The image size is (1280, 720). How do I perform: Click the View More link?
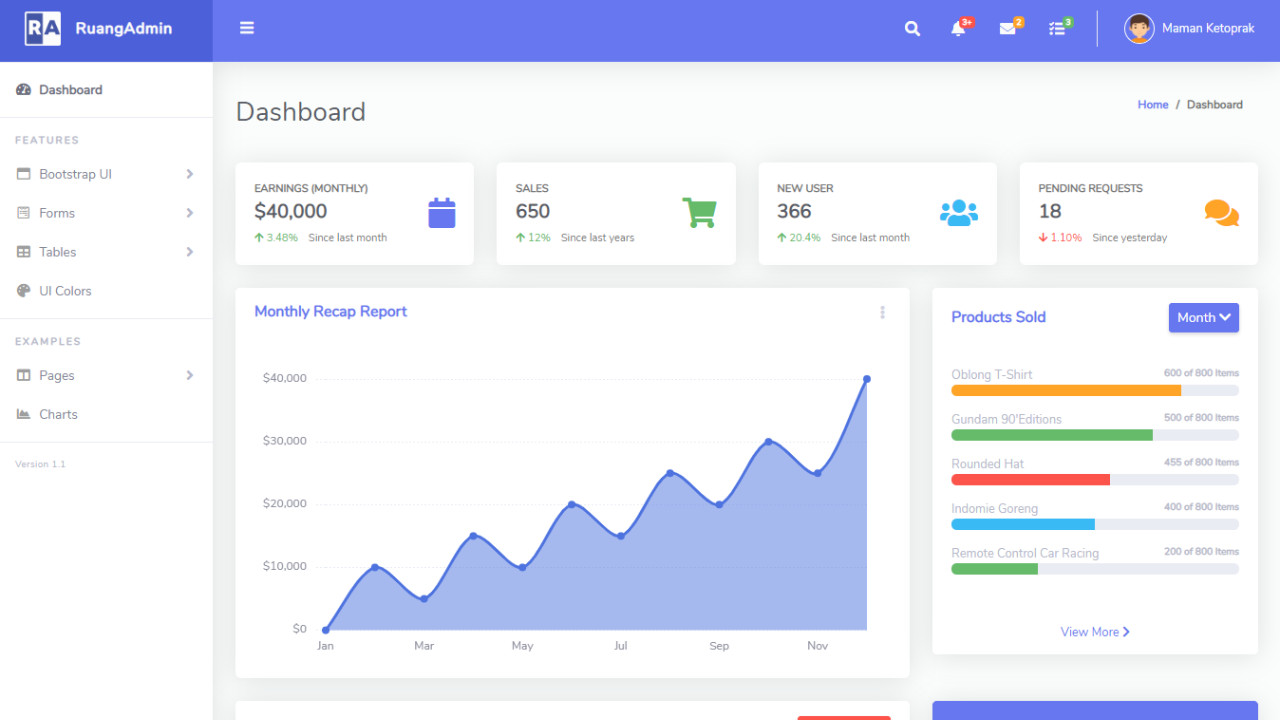(1095, 632)
